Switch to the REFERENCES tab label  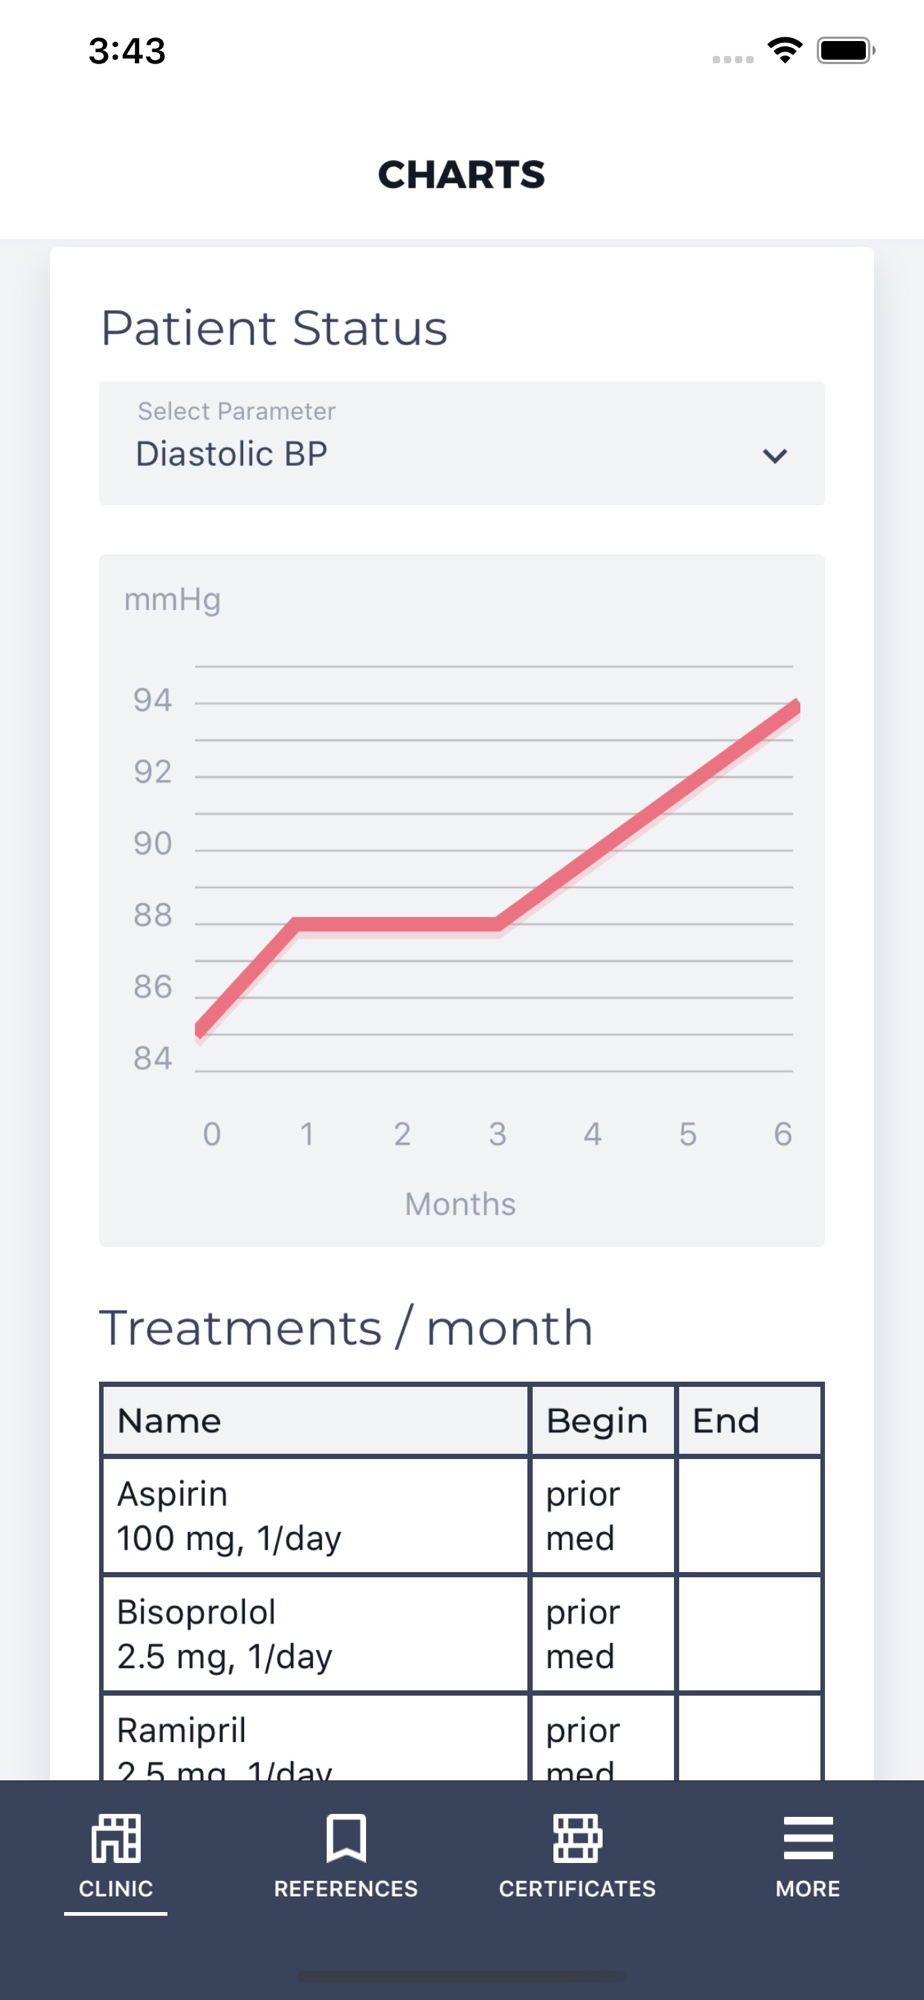(x=346, y=1889)
